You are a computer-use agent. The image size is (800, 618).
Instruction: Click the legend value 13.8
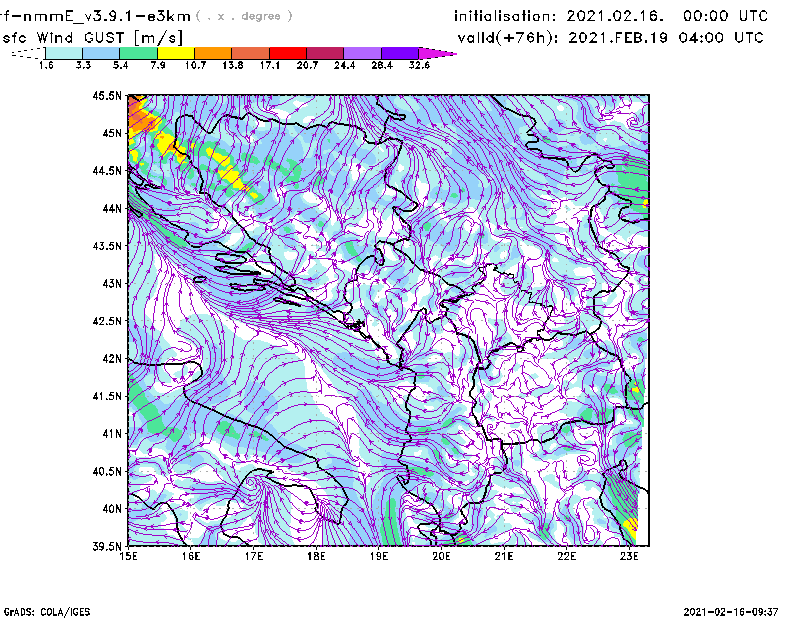click(233, 65)
